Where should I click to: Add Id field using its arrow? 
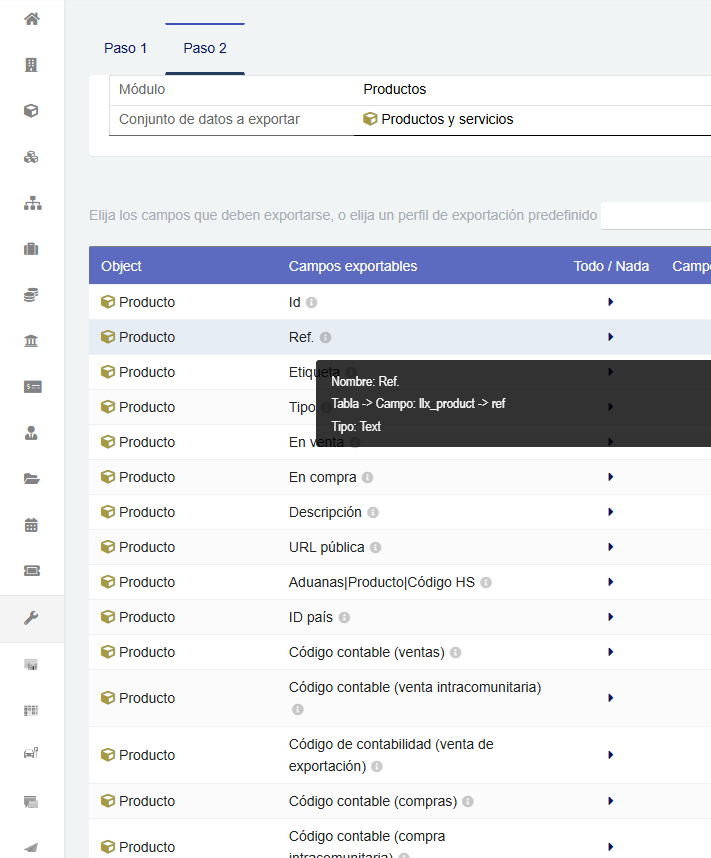pos(610,302)
